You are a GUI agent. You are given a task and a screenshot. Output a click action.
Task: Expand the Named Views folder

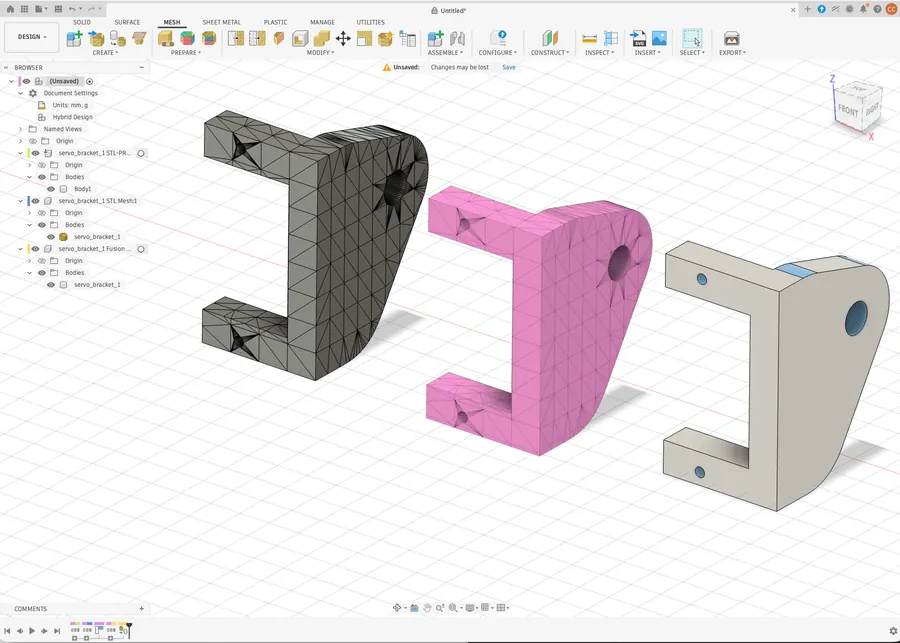tap(21, 129)
